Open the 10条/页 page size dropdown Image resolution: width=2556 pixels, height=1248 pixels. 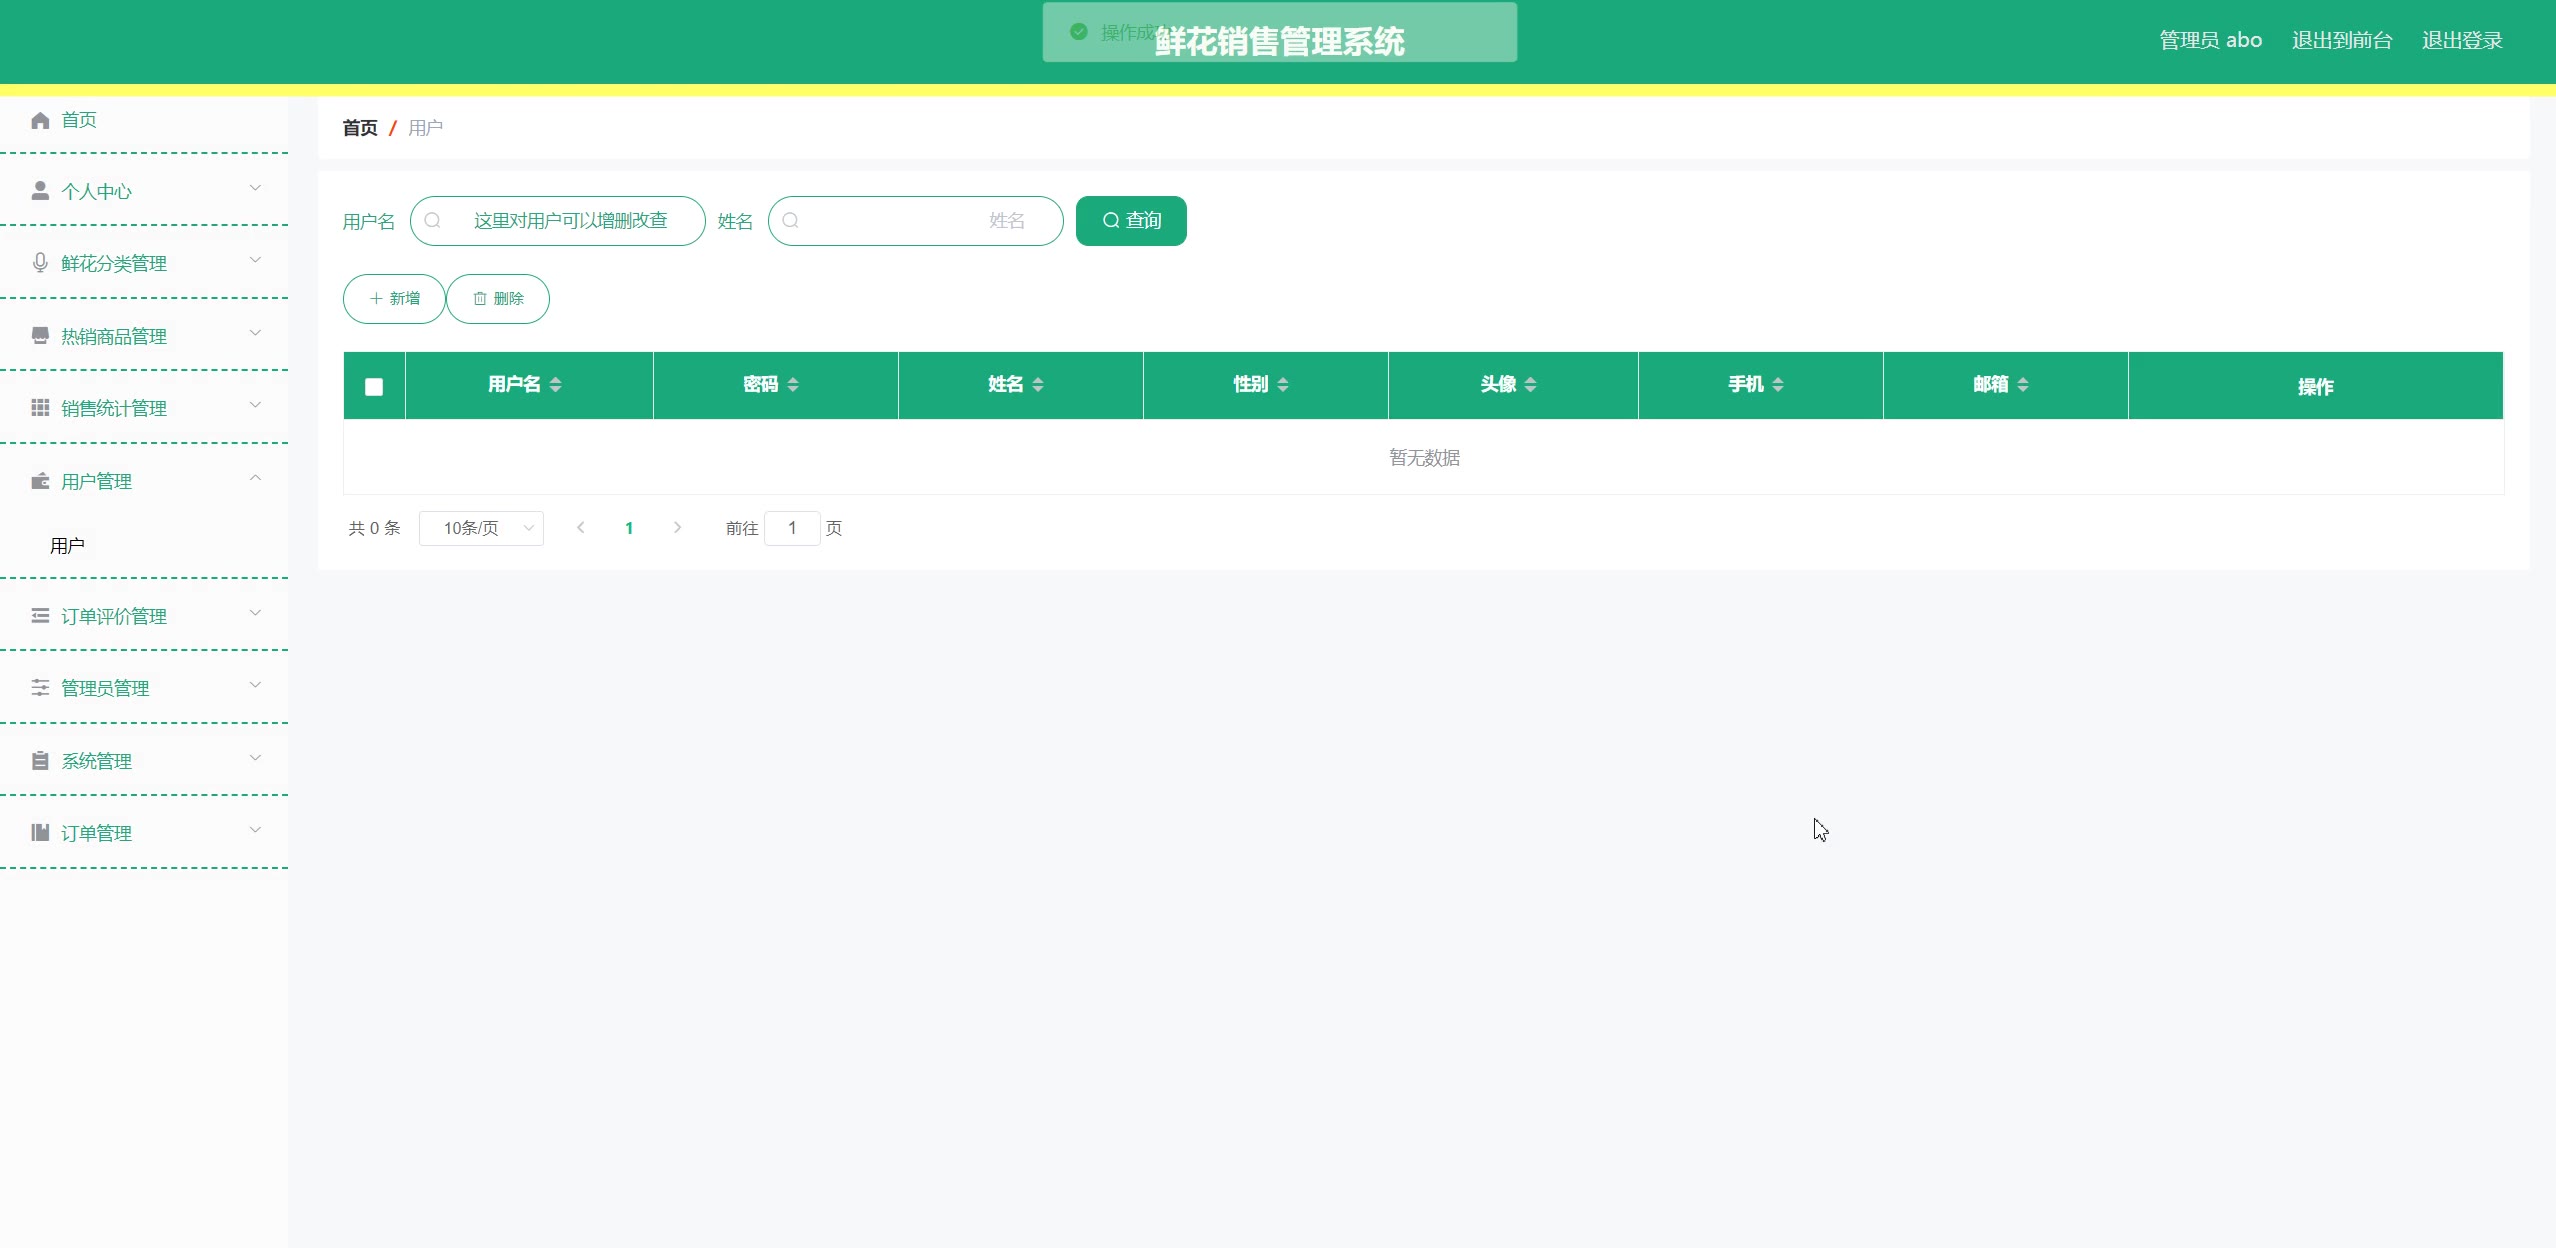pyautogui.click(x=481, y=528)
